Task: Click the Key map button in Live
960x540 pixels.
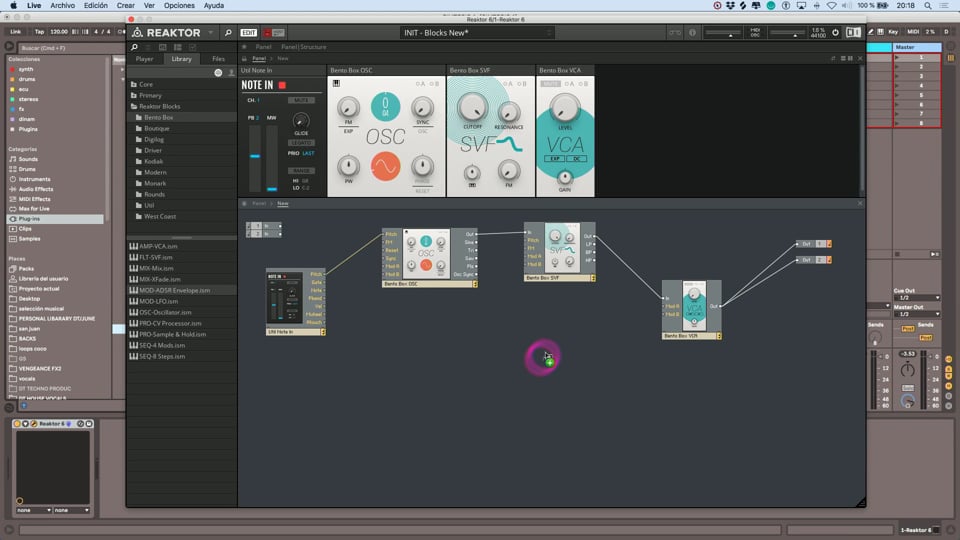Action: (x=893, y=32)
